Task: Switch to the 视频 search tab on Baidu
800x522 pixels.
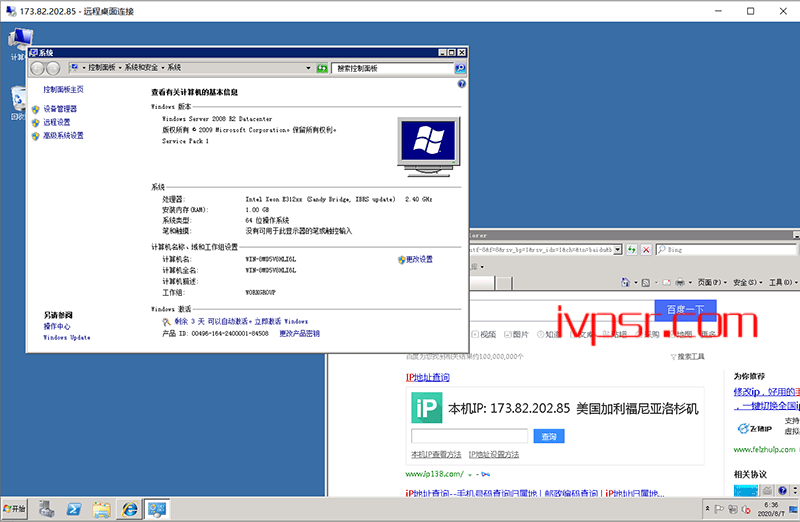Action: click(484, 334)
